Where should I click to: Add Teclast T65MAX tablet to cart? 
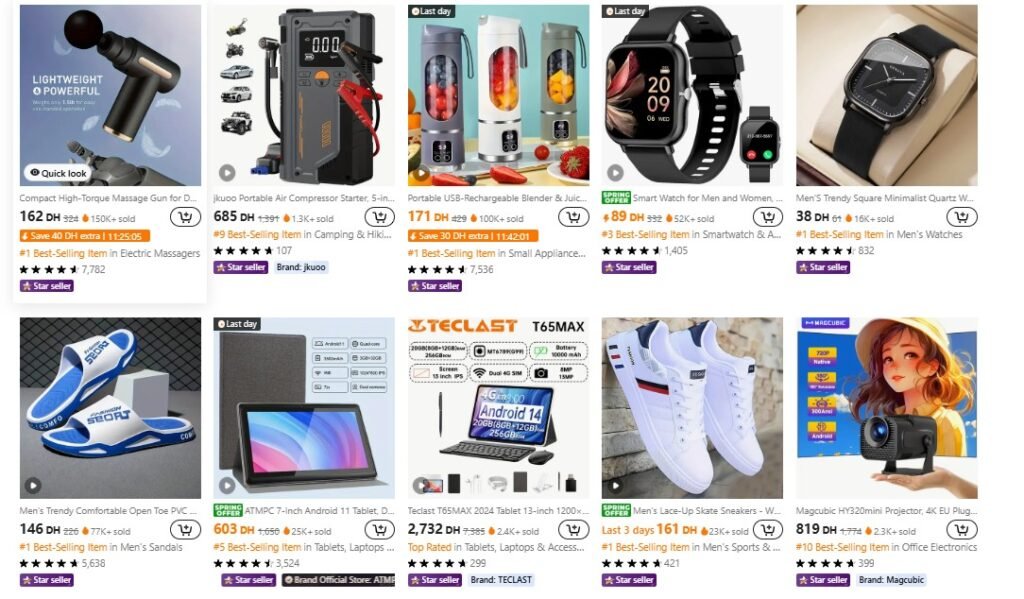[x=573, y=530]
